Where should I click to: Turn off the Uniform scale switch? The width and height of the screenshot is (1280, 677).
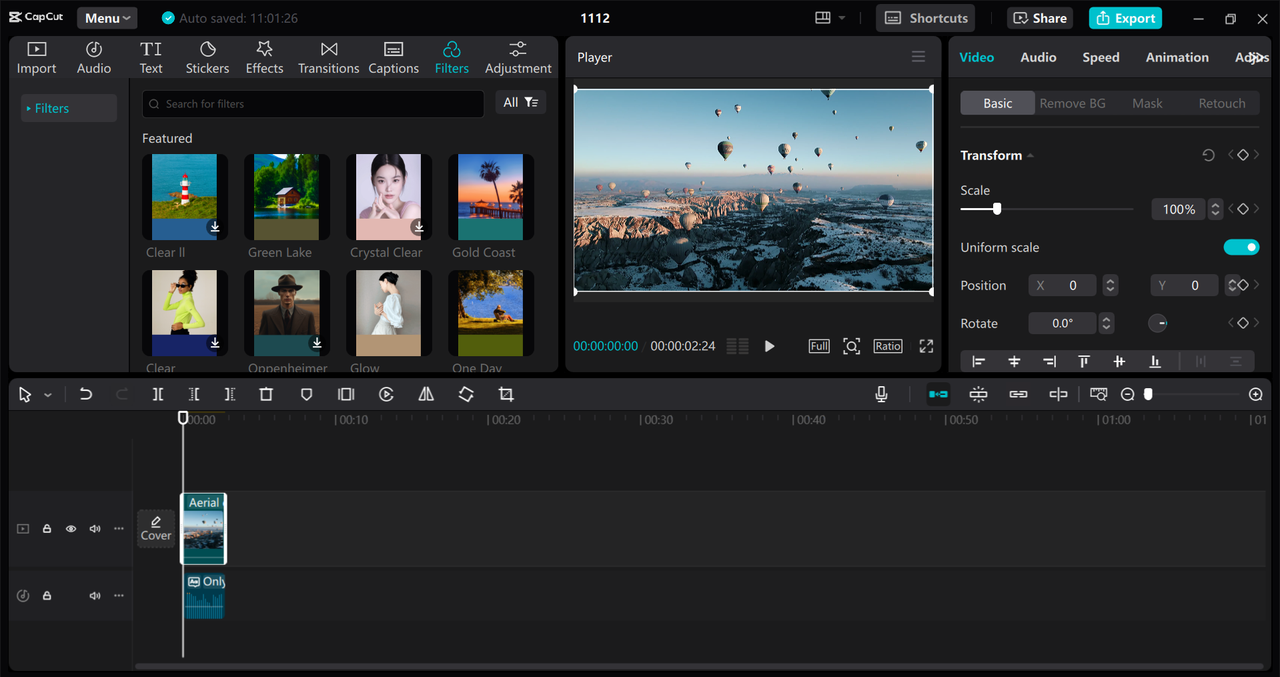point(1241,247)
